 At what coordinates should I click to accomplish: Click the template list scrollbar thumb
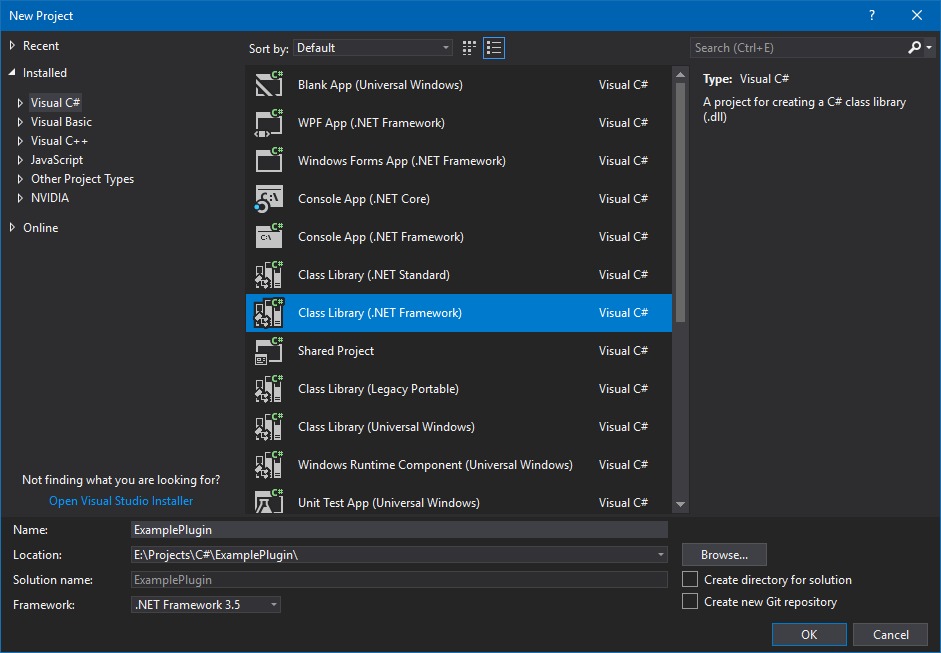click(x=680, y=203)
